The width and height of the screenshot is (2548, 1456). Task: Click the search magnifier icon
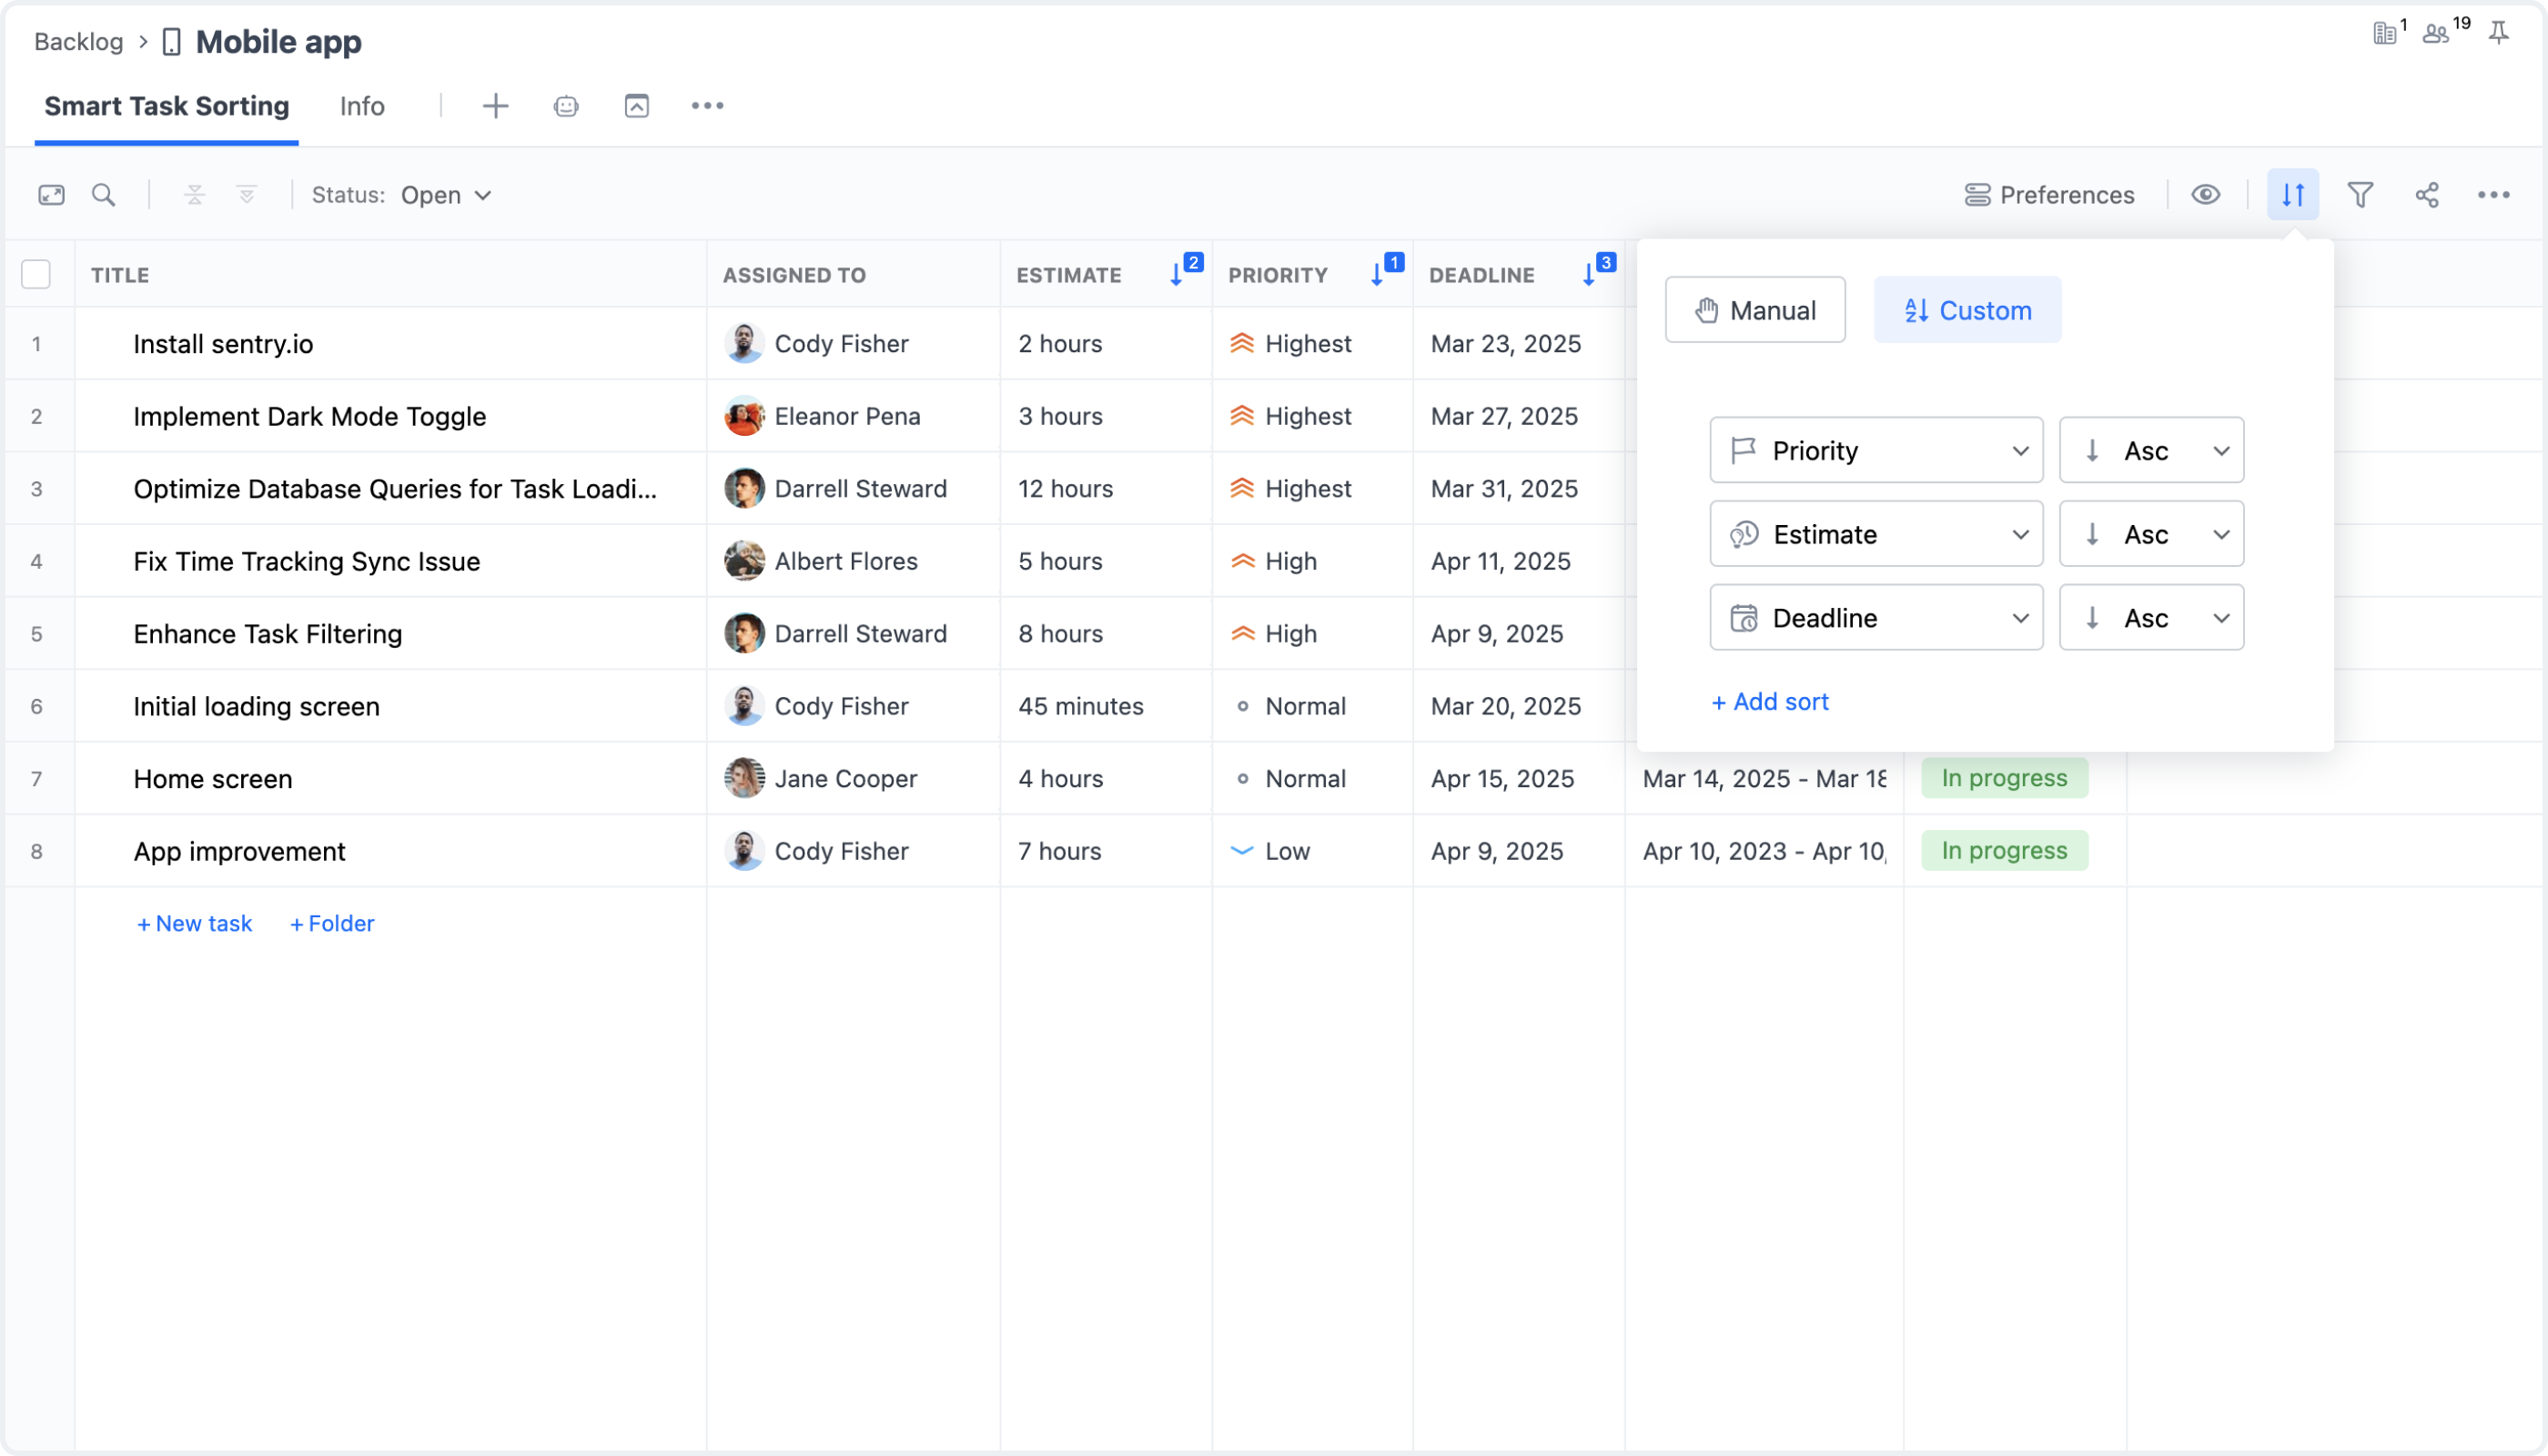coord(103,195)
